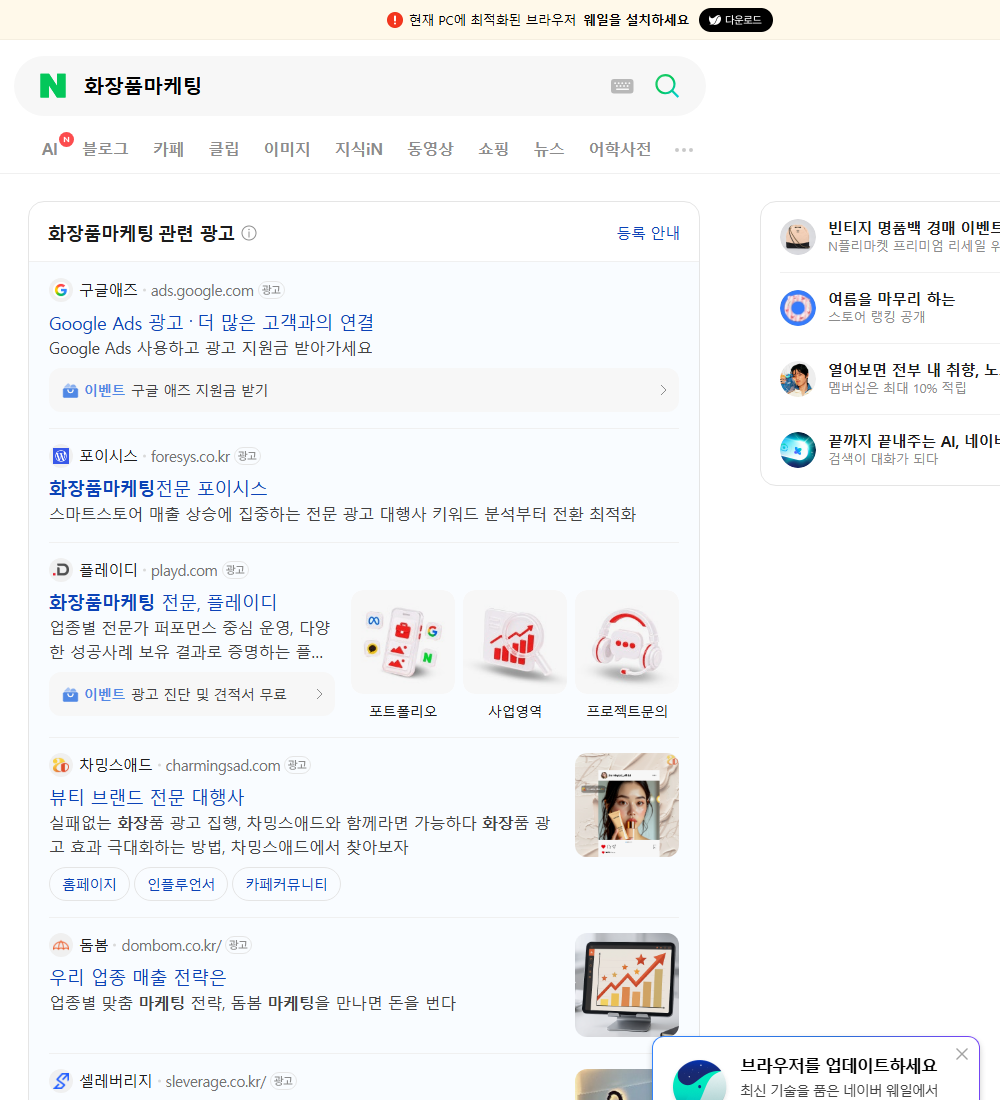Switch to the 카페 tab
This screenshot has width=1000, height=1100.
tap(168, 149)
